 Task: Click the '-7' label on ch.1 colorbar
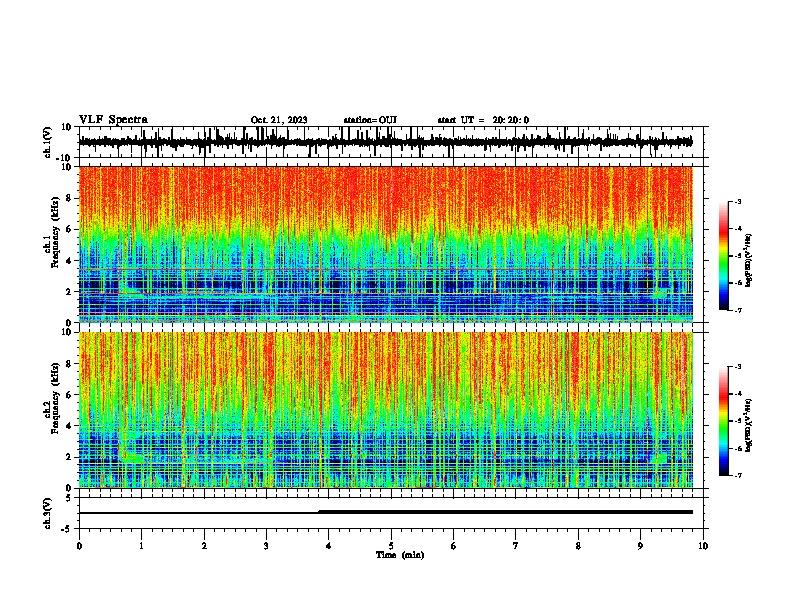[737, 310]
